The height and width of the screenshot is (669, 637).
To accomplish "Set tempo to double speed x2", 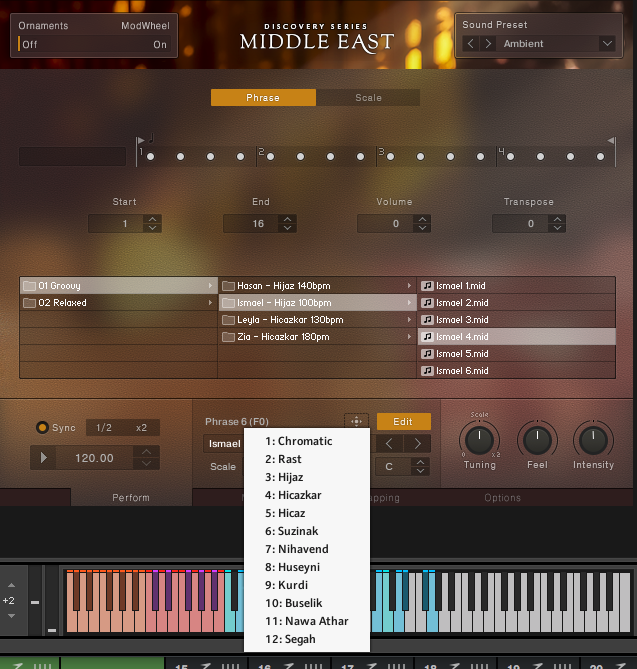I will [141, 428].
